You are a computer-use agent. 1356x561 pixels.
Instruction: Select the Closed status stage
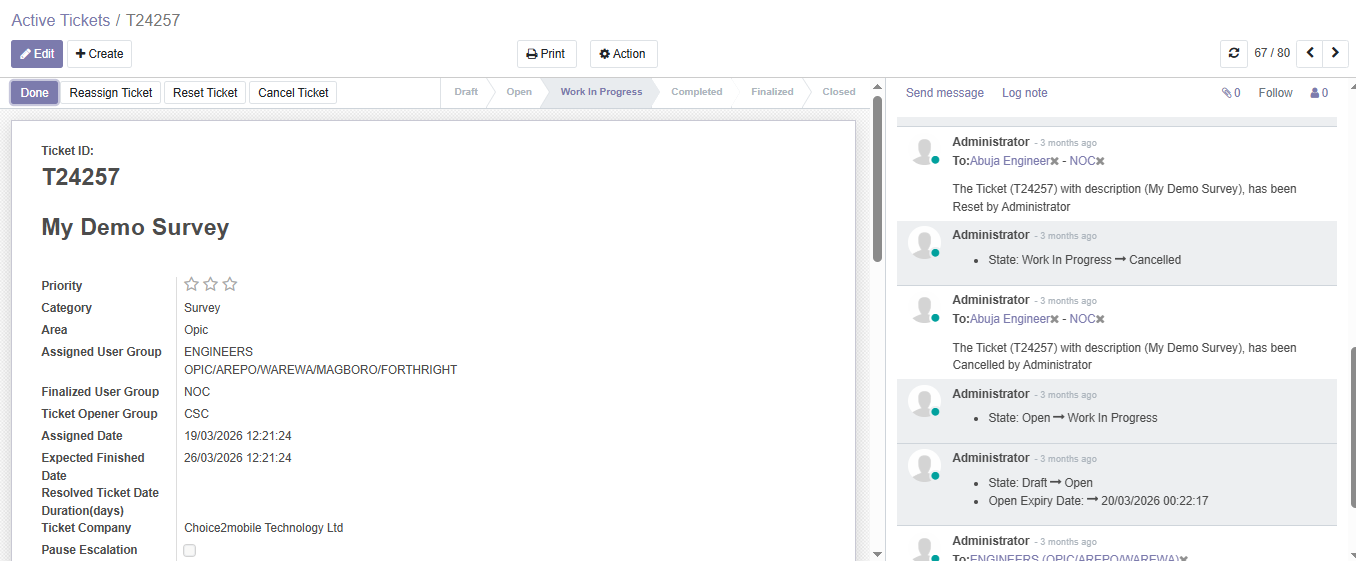(x=839, y=92)
